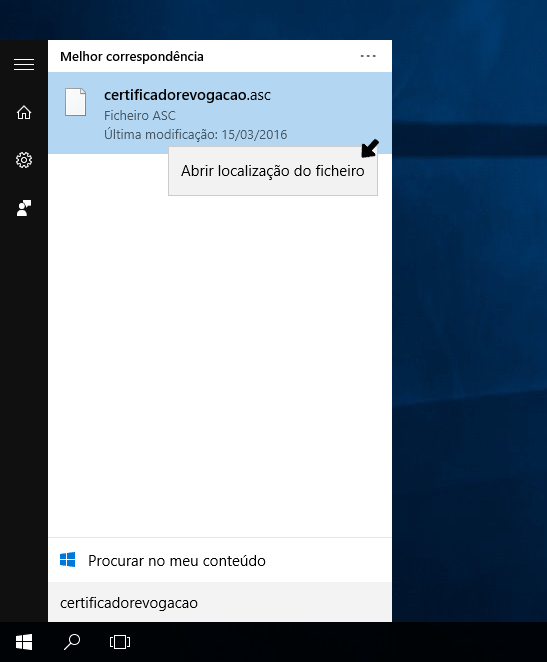Click the blue desktop wallpaper to dismiss search
The height and width of the screenshot is (662, 547).
469,296
